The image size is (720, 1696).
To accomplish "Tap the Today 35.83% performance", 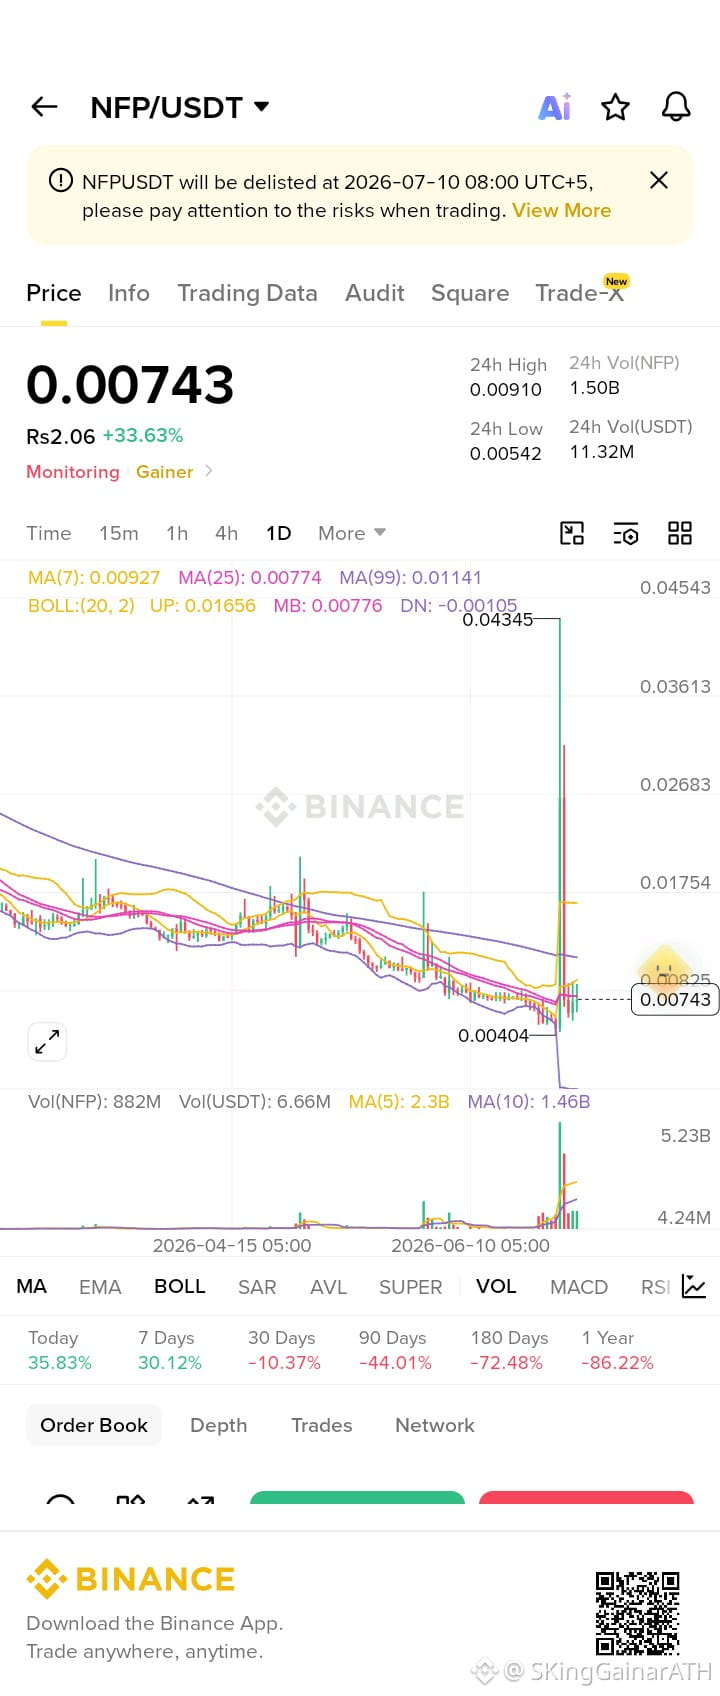I will [60, 1350].
